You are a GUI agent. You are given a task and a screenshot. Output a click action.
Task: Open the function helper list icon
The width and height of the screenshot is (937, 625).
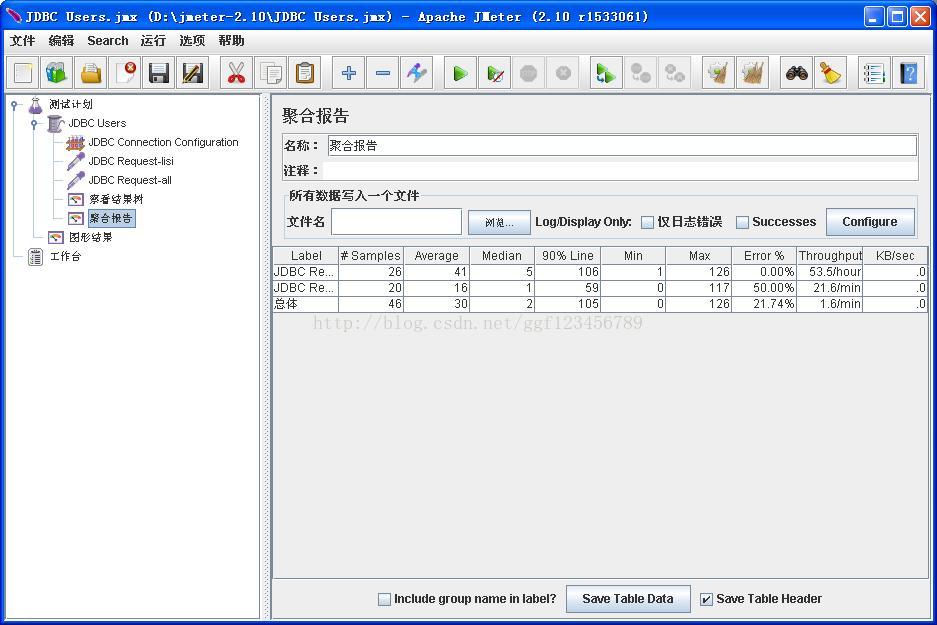click(874, 73)
